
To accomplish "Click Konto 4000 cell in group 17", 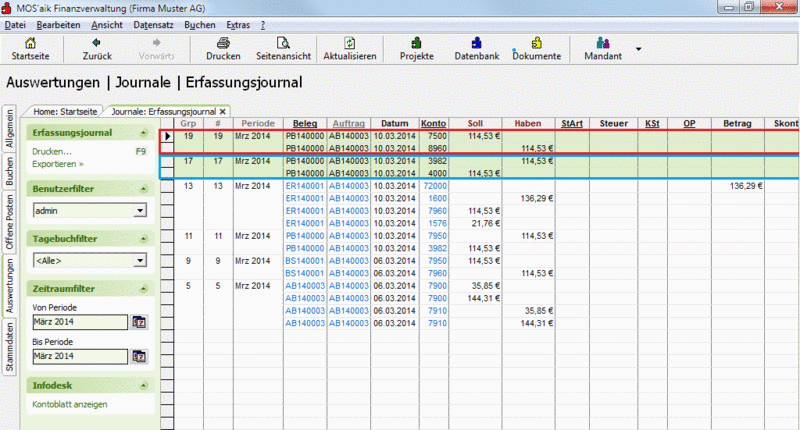I will pyautogui.click(x=434, y=173).
